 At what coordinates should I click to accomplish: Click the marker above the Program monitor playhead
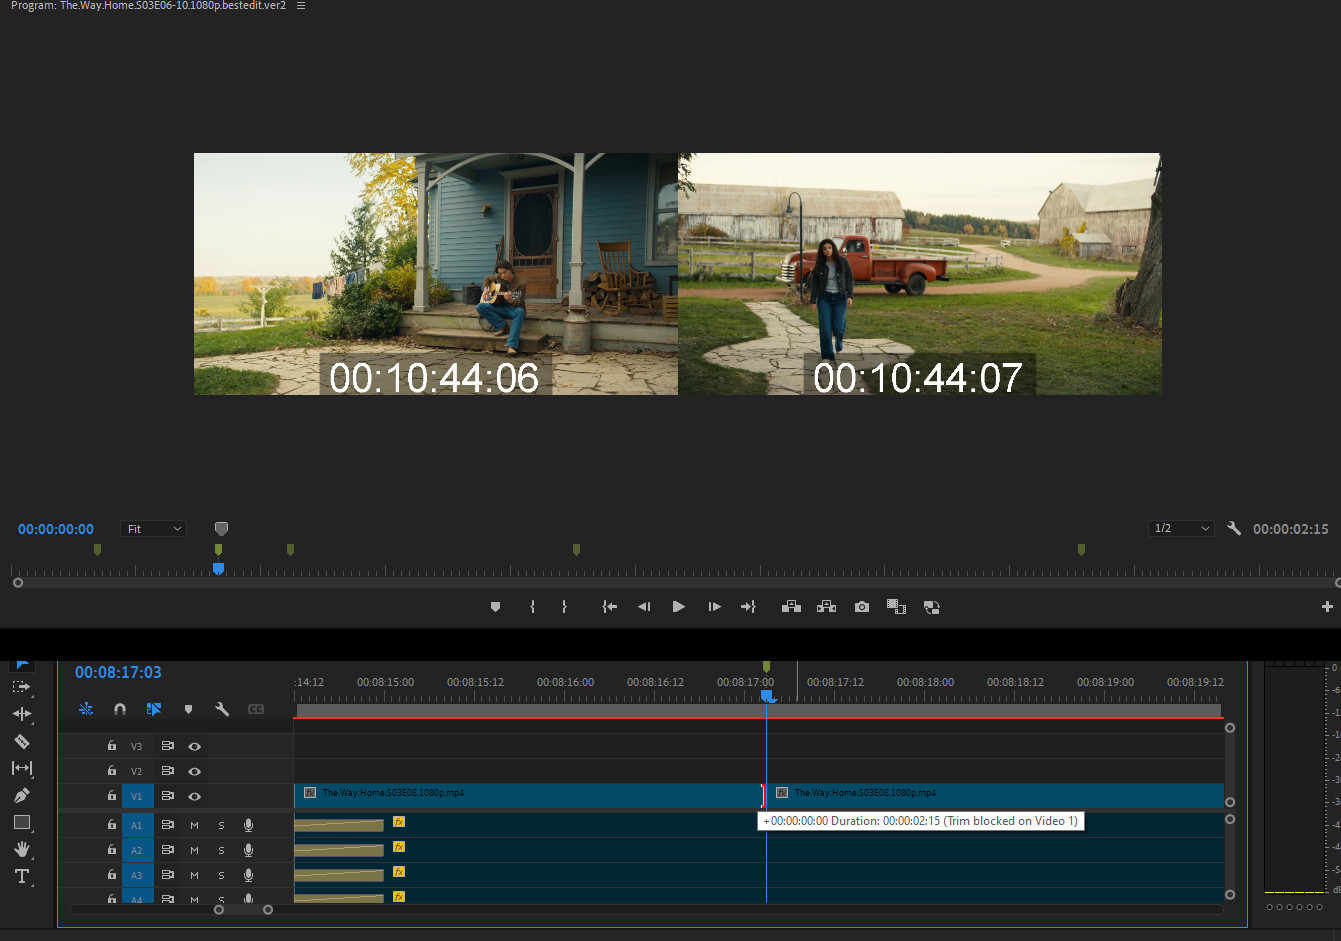tap(218, 550)
